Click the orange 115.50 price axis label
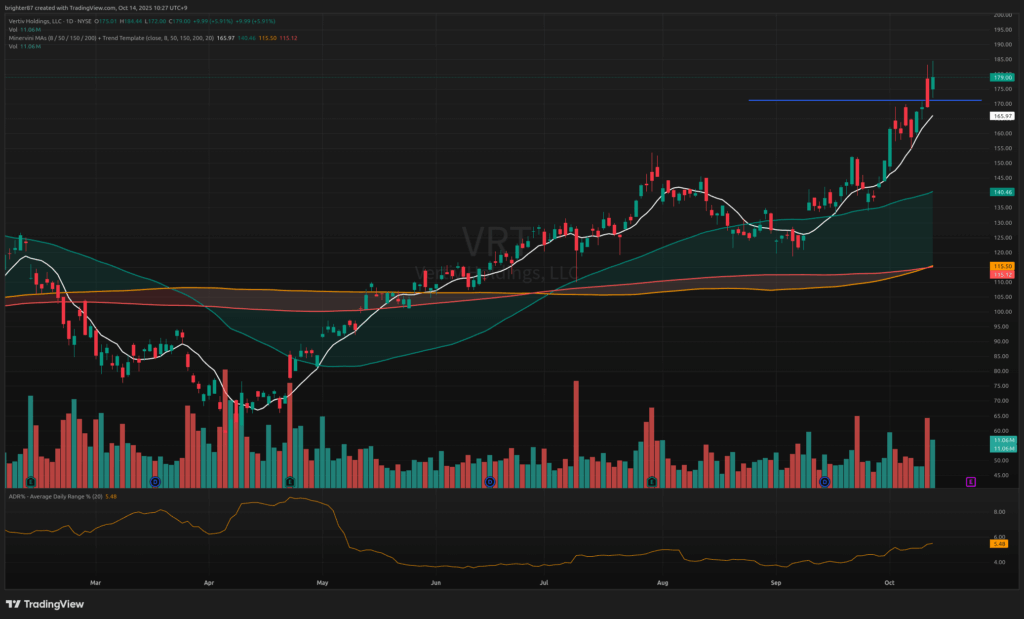The height and width of the screenshot is (619, 1024). point(1002,266)
